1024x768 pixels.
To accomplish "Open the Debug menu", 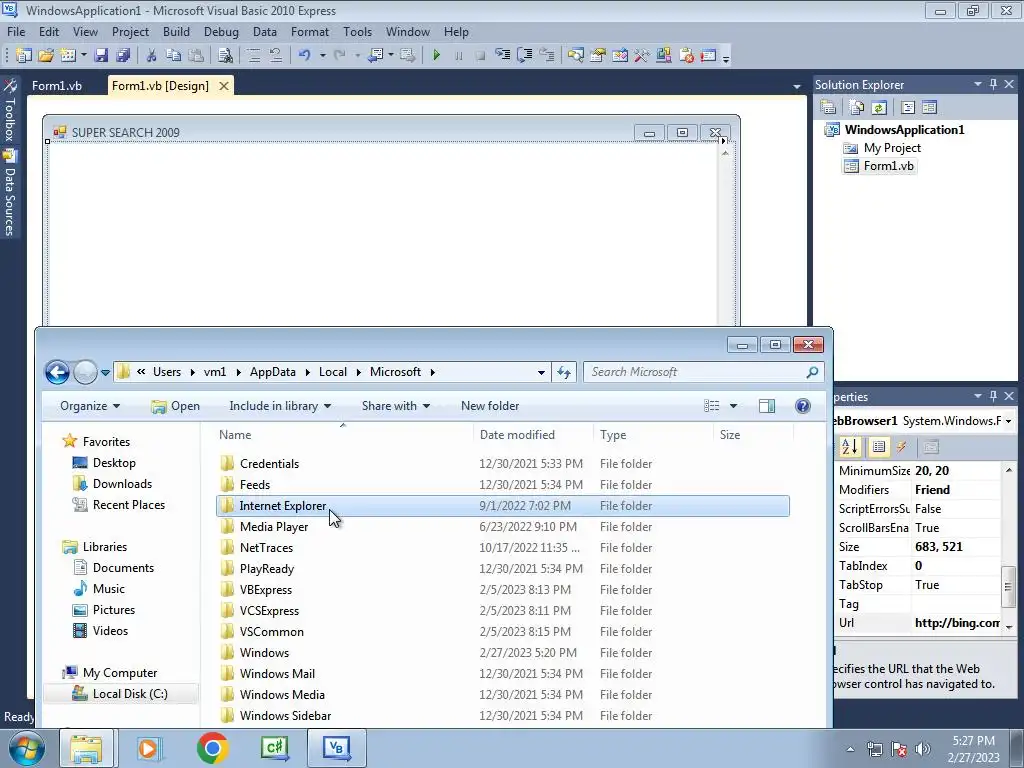I will (x=221, y=31).
